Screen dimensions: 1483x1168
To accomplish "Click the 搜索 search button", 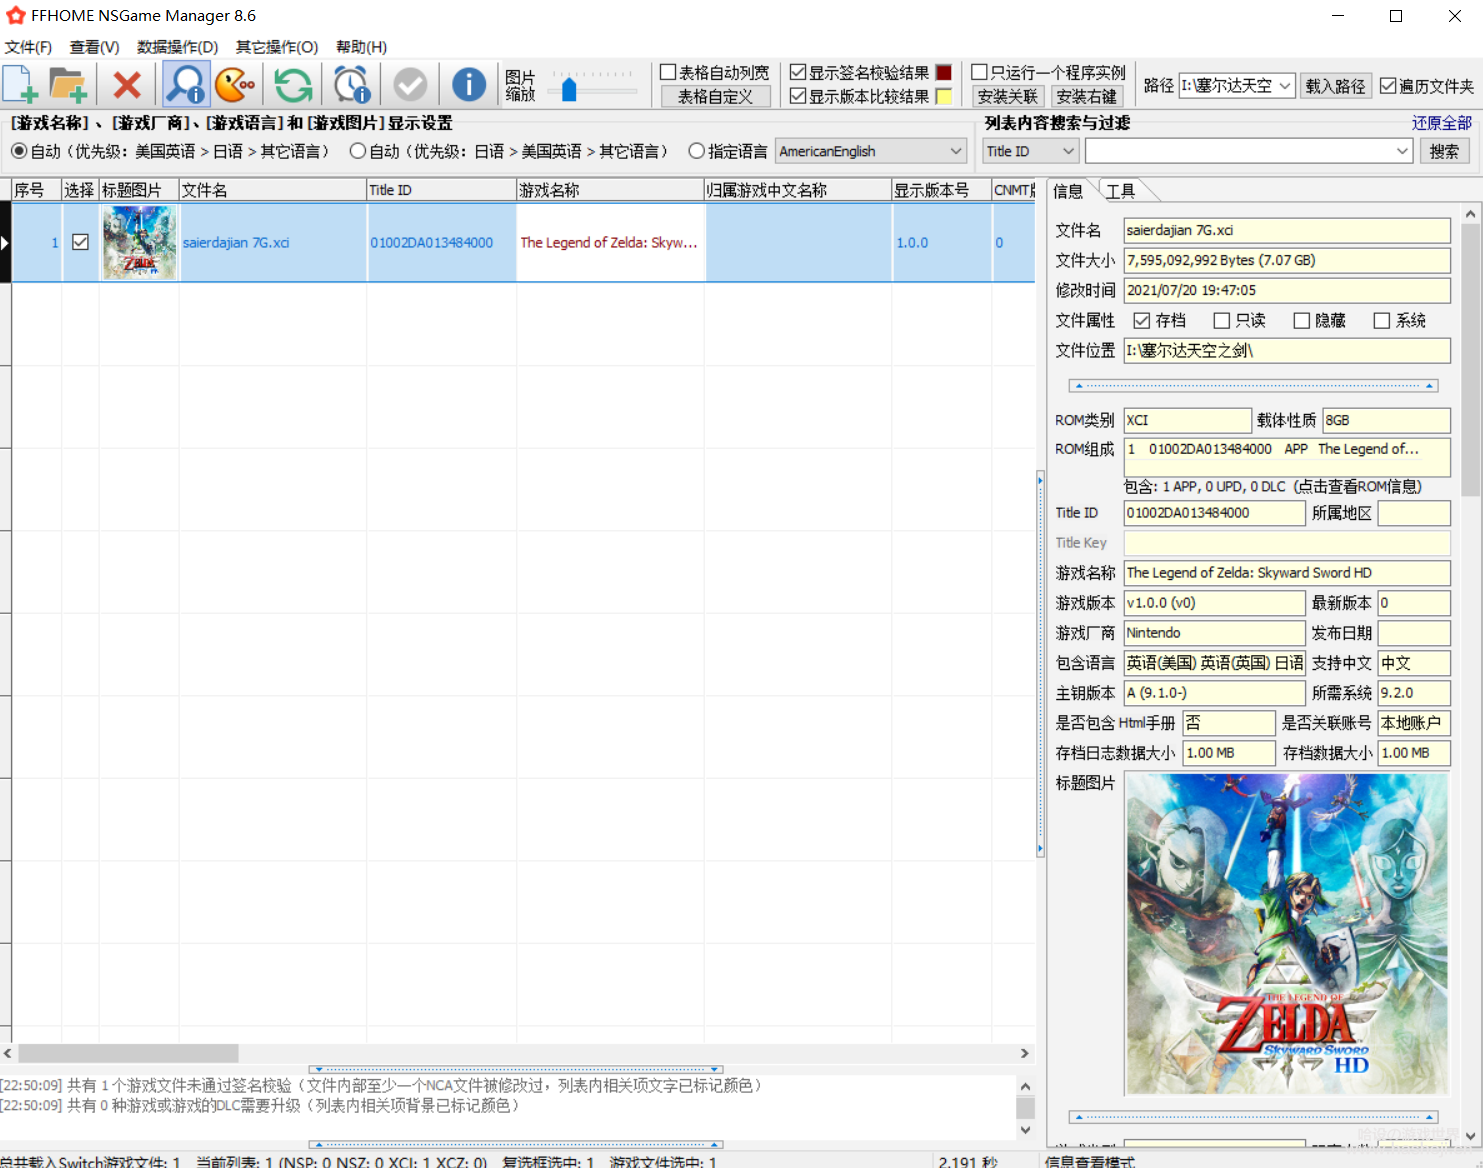I will [x=1444, y=151].
